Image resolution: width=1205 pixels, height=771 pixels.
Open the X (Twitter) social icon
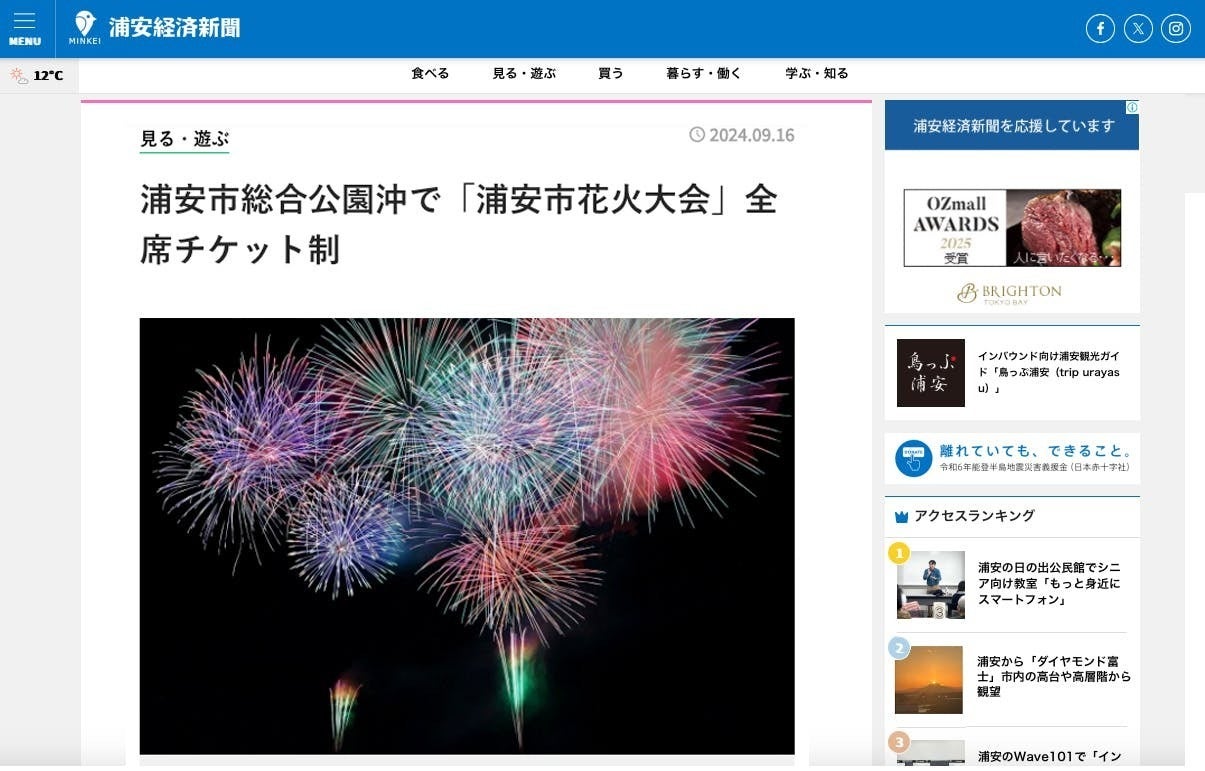[1138, 29]
